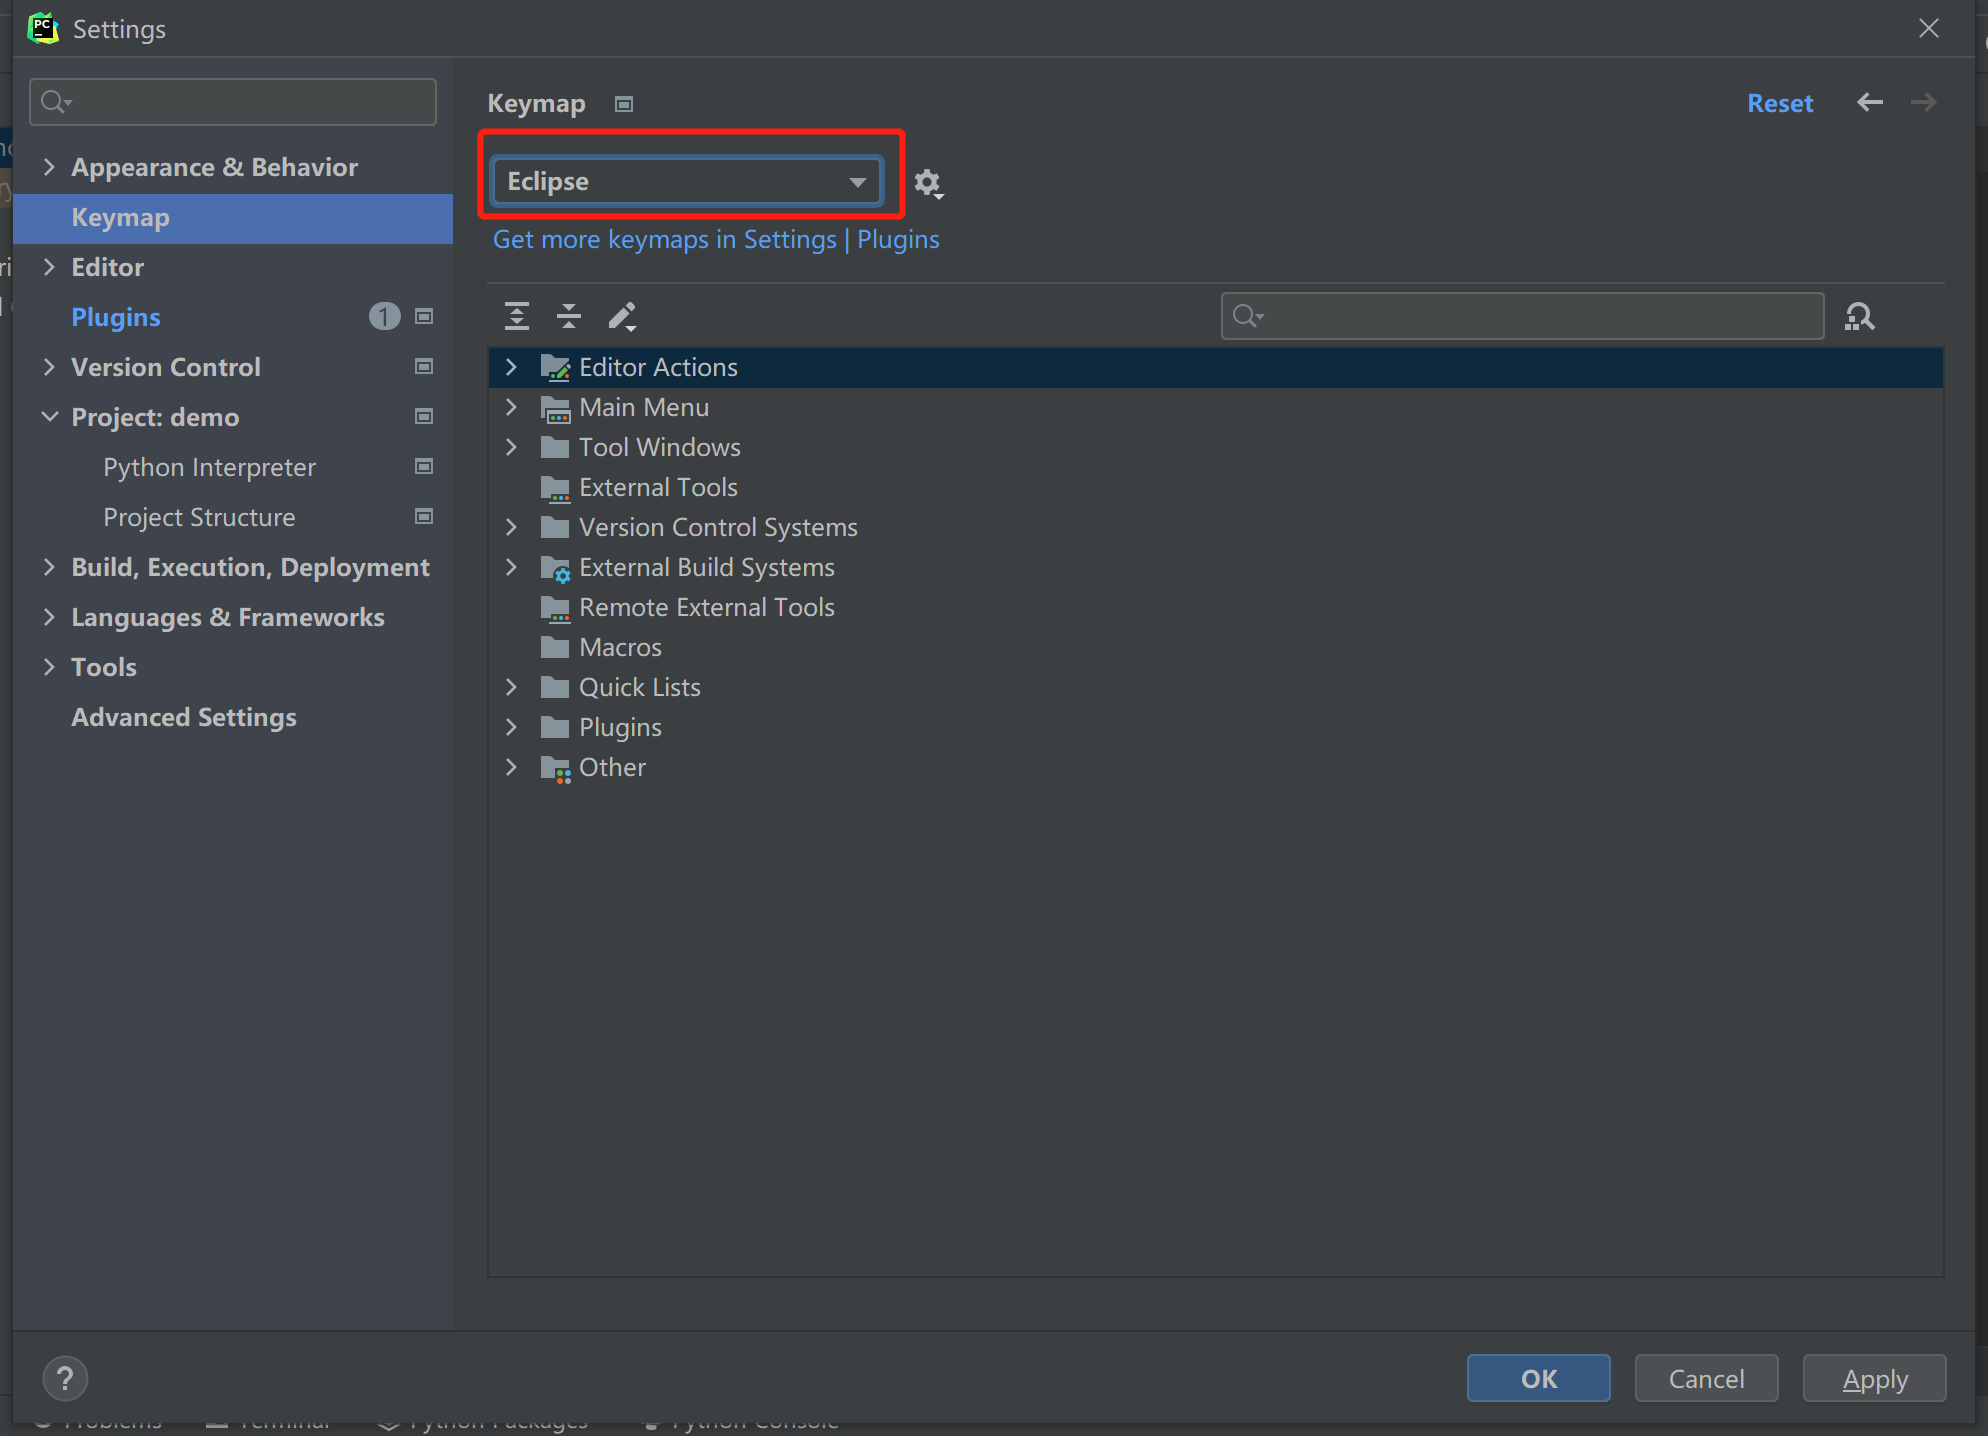
Task: Focus the settings sidebar search field
Action: pyautogui.click(x=233, y=102)
